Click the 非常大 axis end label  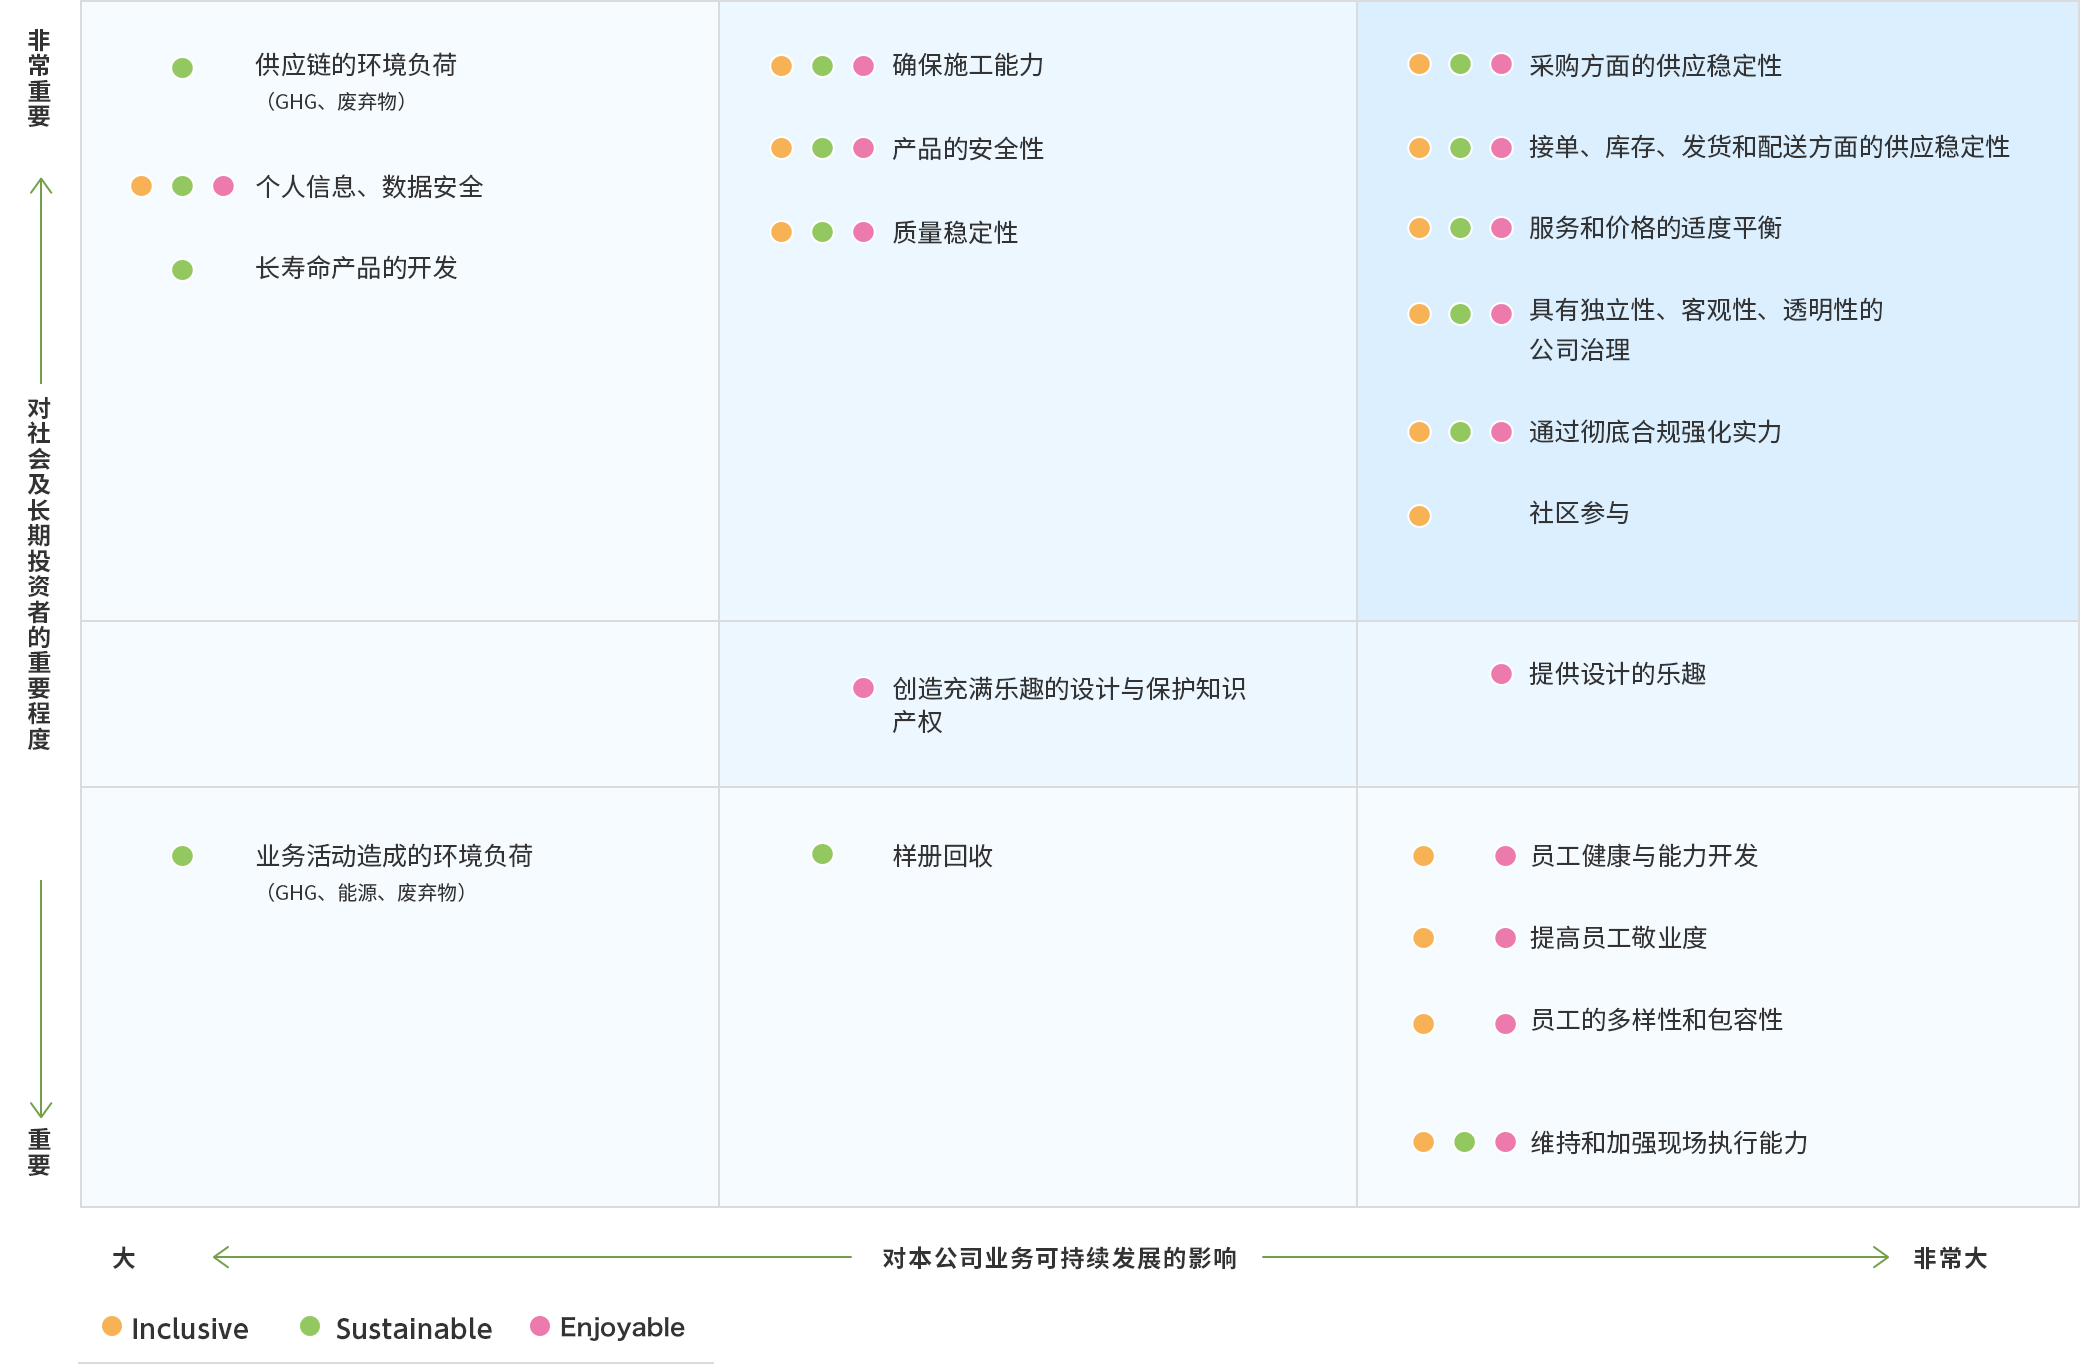[x=1949, y=1258]
